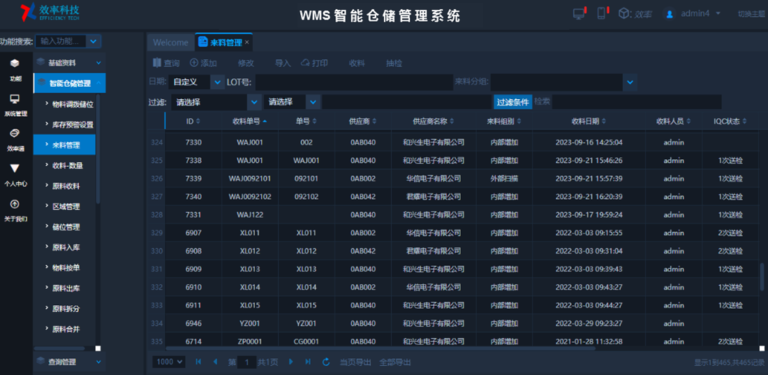The height and width of the screenshot is (375, 768).
Task: Close the 来料管理 tab
Action: pos(247,43)
